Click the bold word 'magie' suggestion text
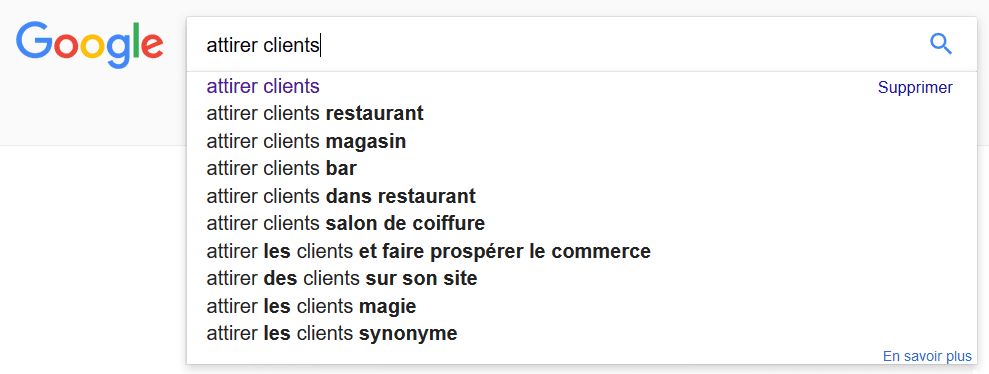The image size is (989, 374). click(387, 307)
